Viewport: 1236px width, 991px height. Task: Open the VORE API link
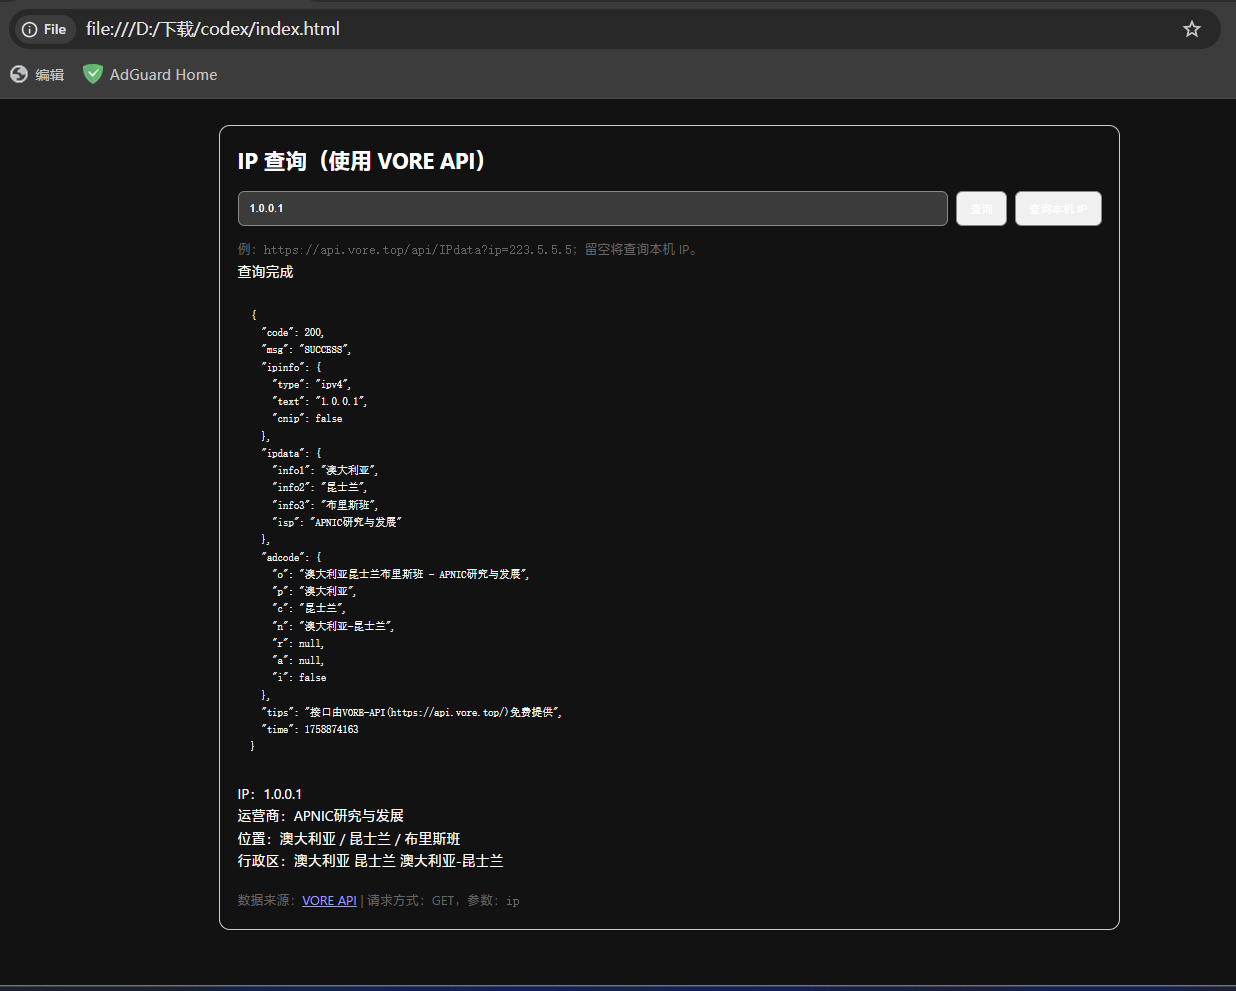(x=329, y=900)
